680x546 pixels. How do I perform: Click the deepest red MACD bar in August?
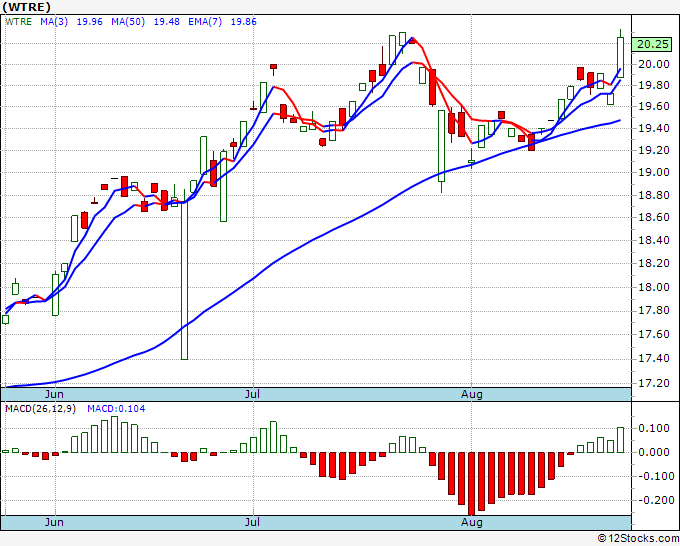(471, 484)
